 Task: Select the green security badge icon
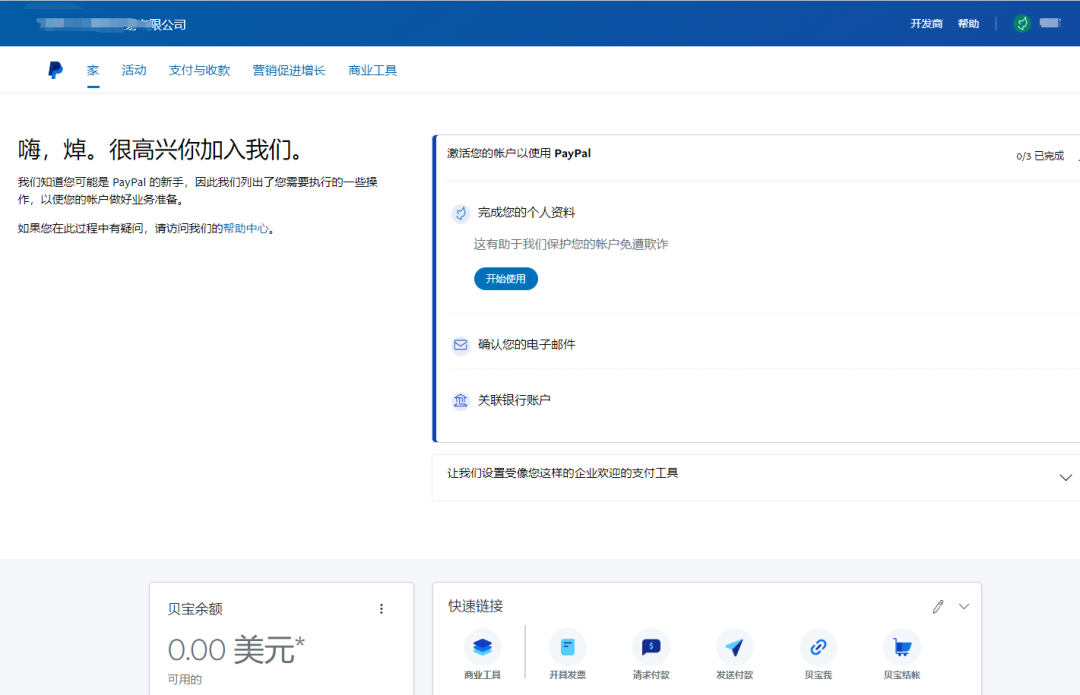(1021, 22)
